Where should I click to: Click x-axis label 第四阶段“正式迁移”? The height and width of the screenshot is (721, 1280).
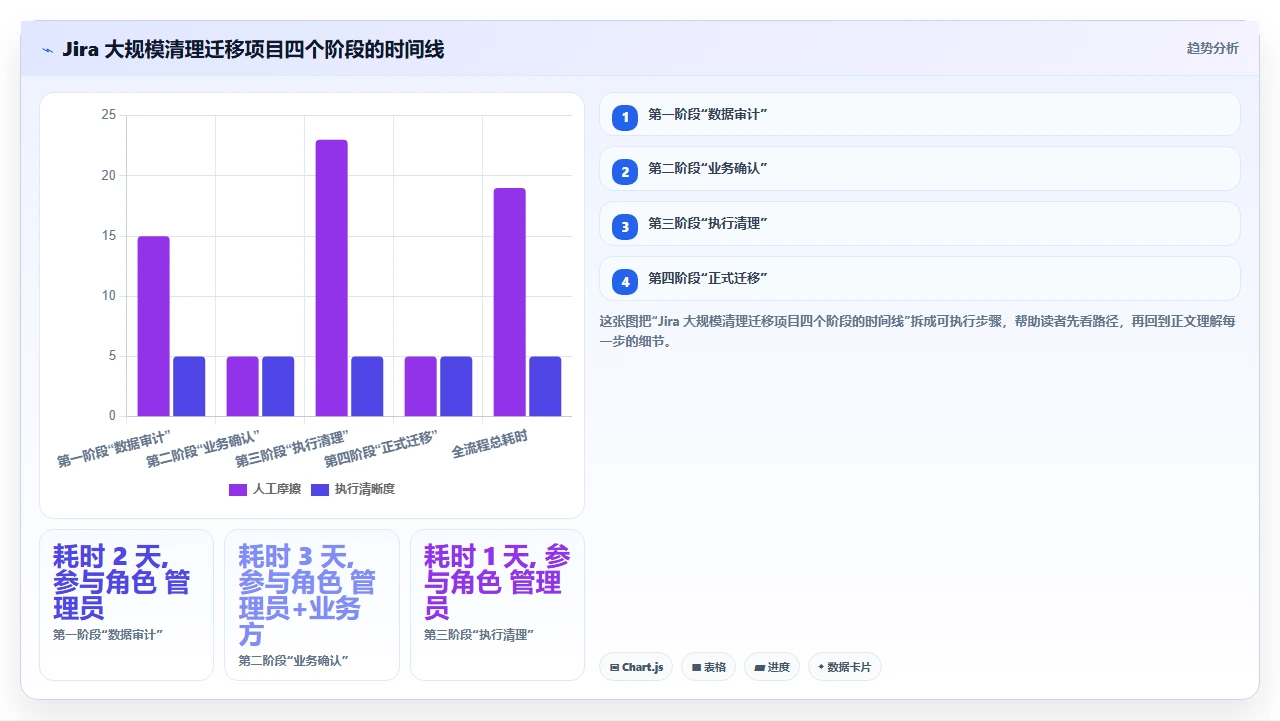[x=382, y=449]
